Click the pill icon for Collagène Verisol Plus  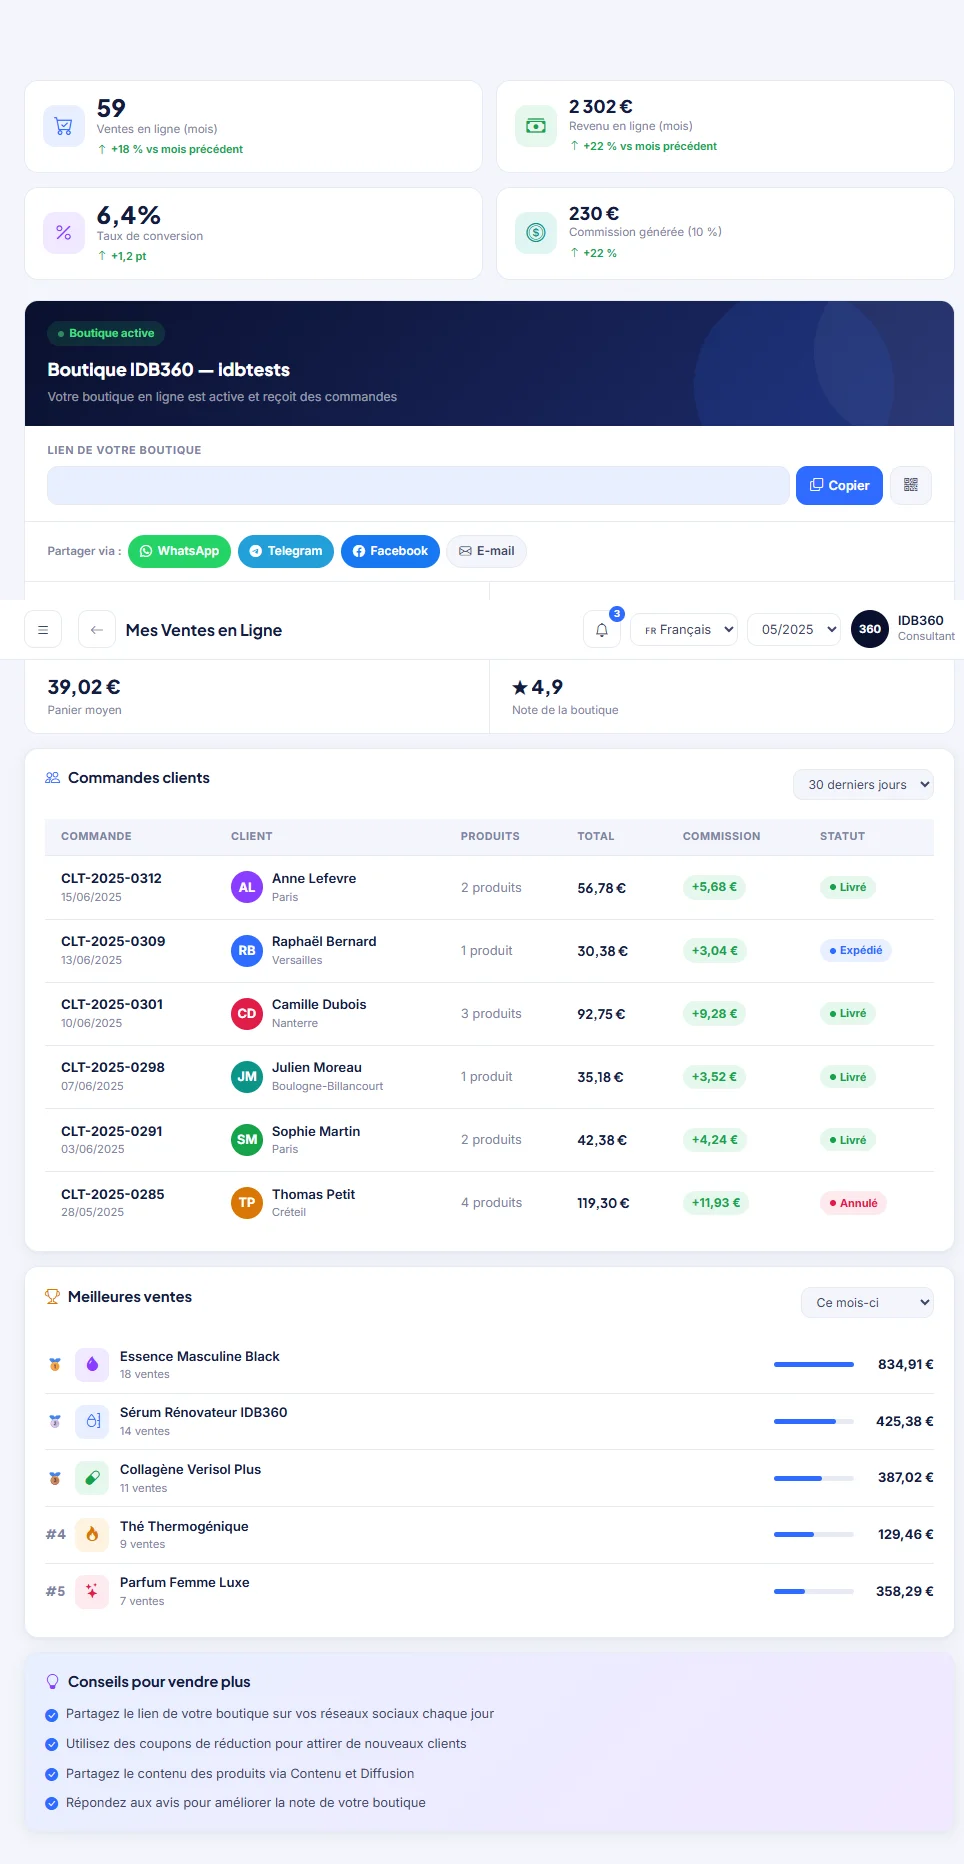click(x=92, y=1478)
